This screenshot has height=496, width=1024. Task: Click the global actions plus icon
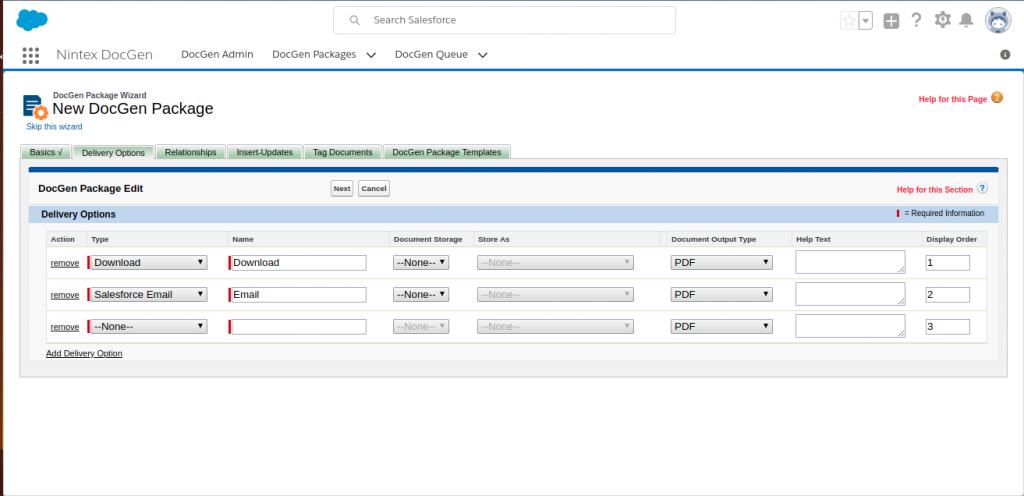point(891,20)
